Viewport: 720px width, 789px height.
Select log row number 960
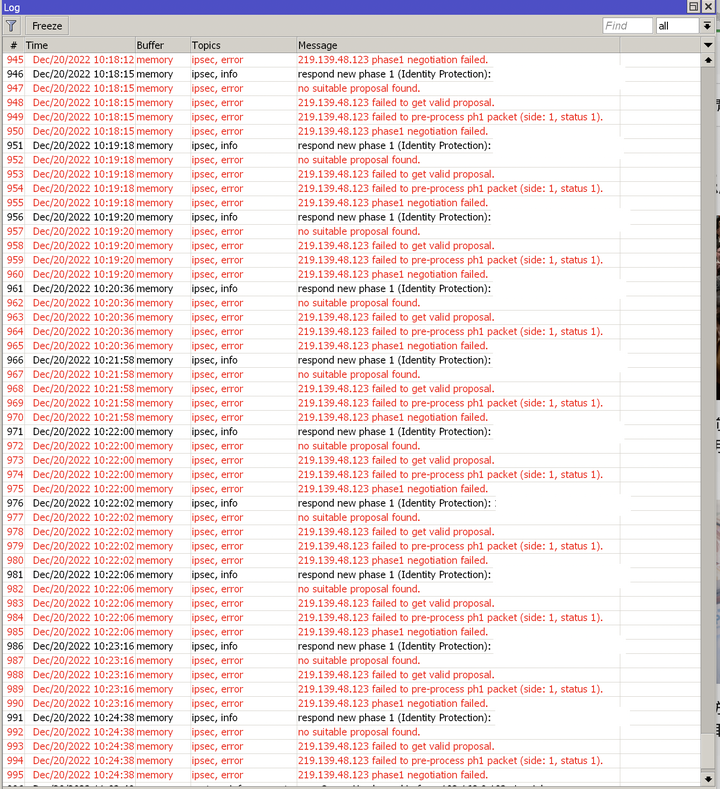pyautogui.click(x=15, y=274)
